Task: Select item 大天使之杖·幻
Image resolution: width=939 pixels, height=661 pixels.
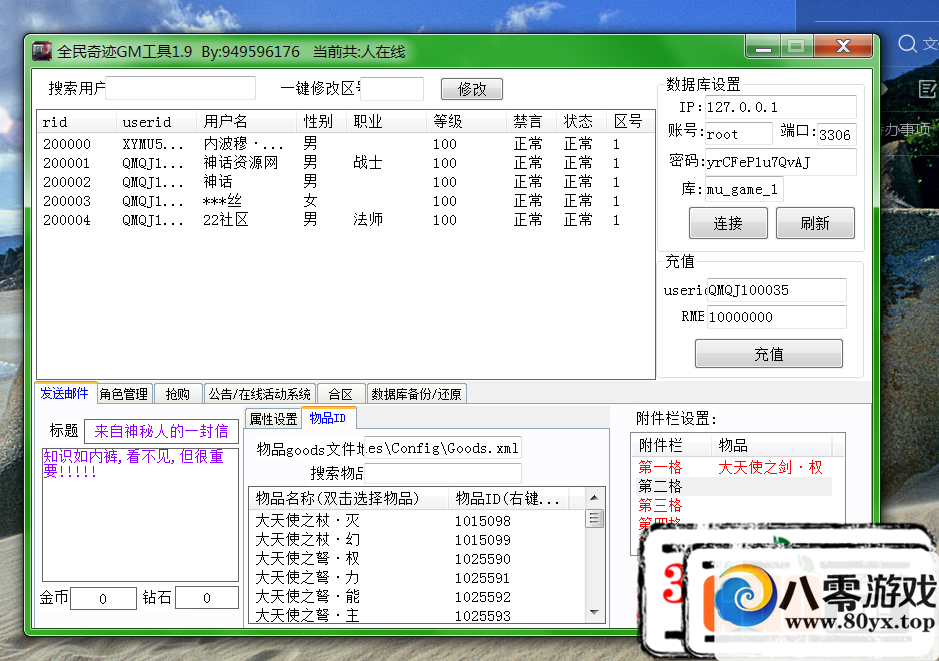Action: pos(417,539)
